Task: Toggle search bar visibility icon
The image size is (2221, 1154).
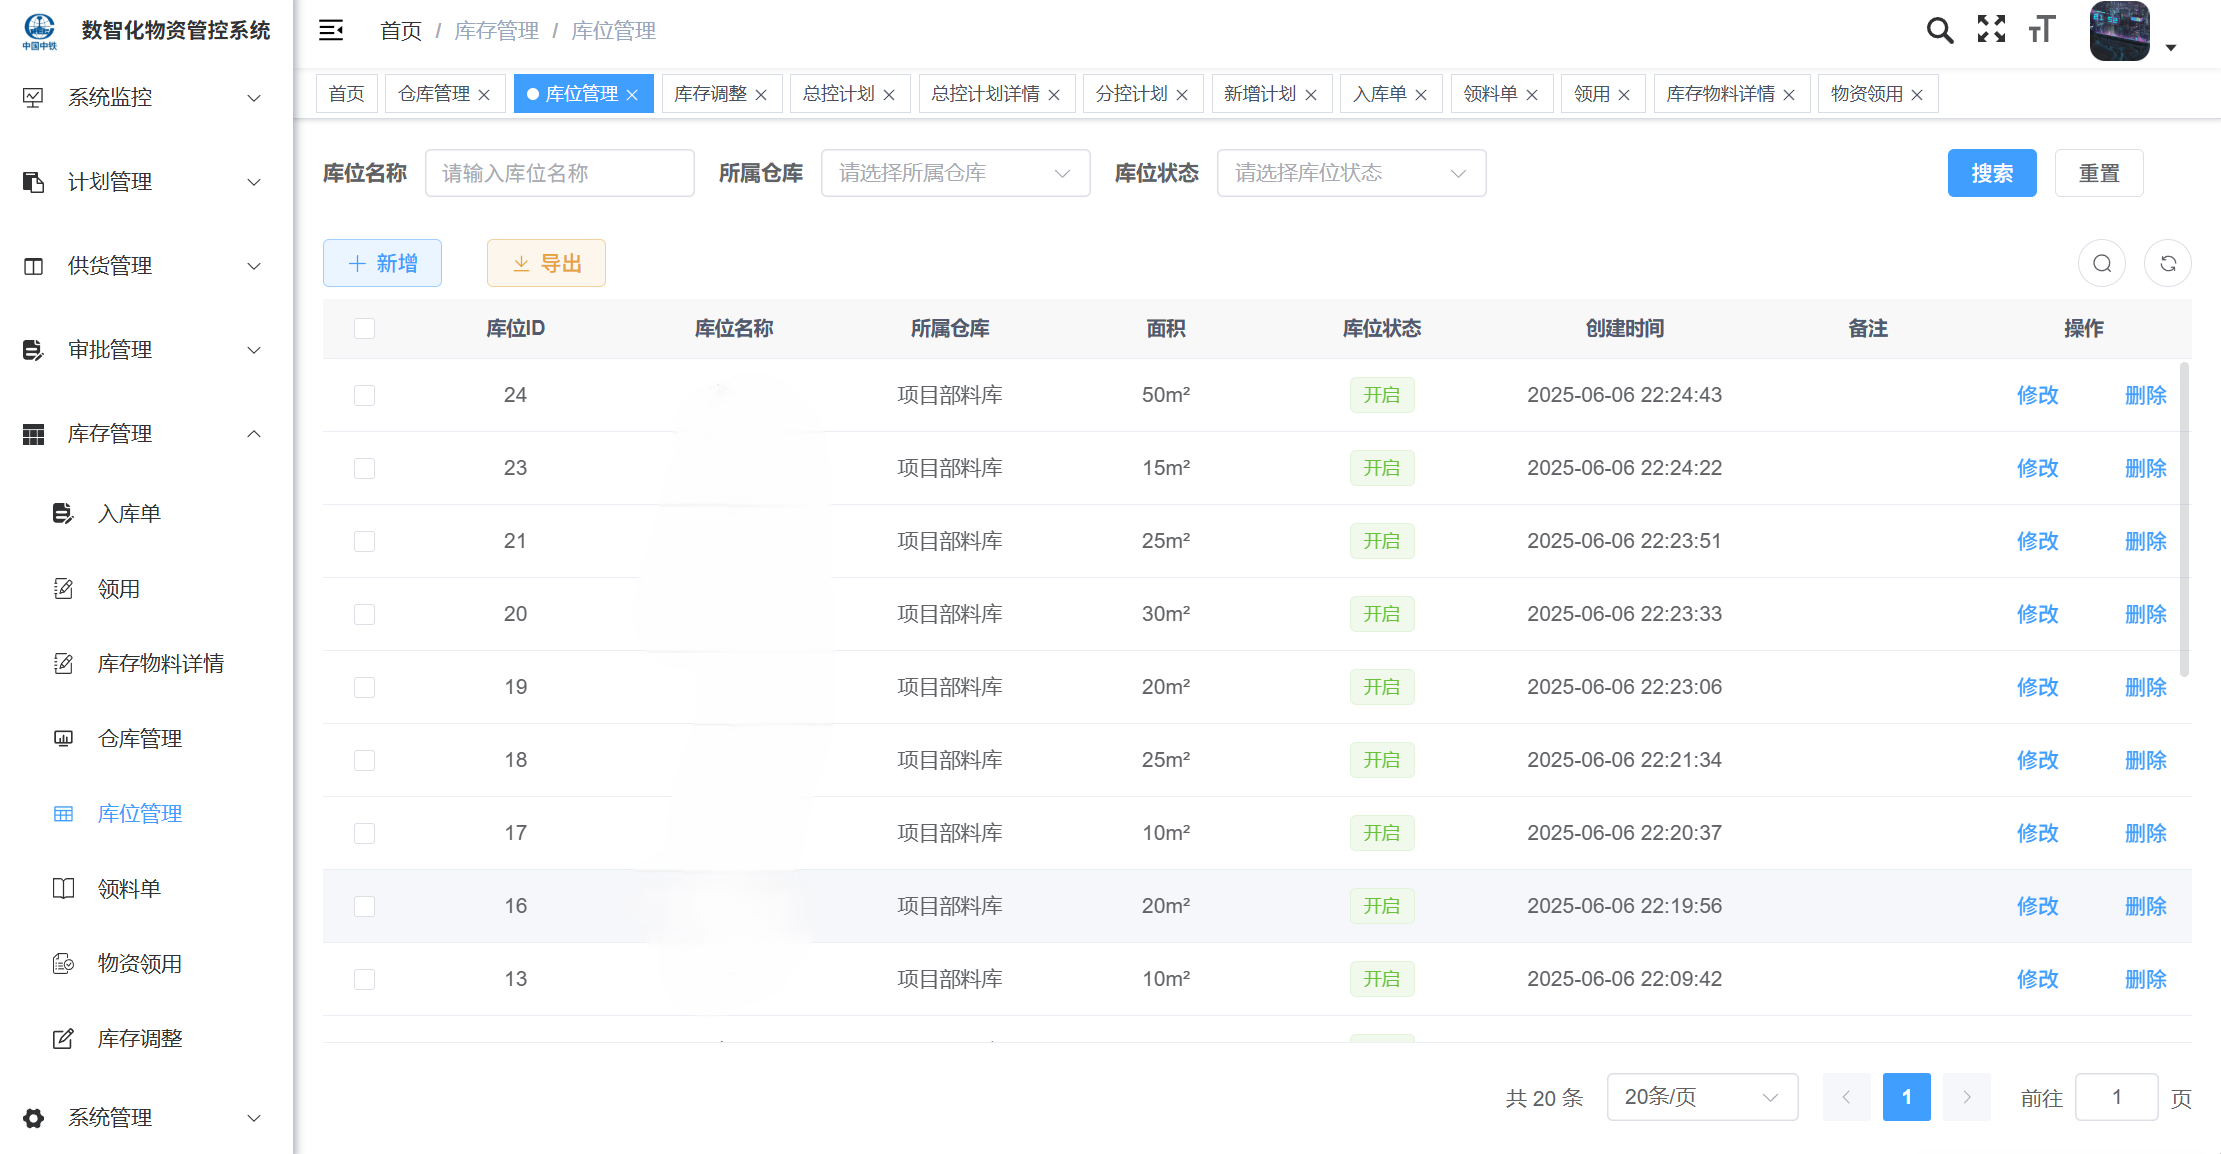Action: 2101,263
